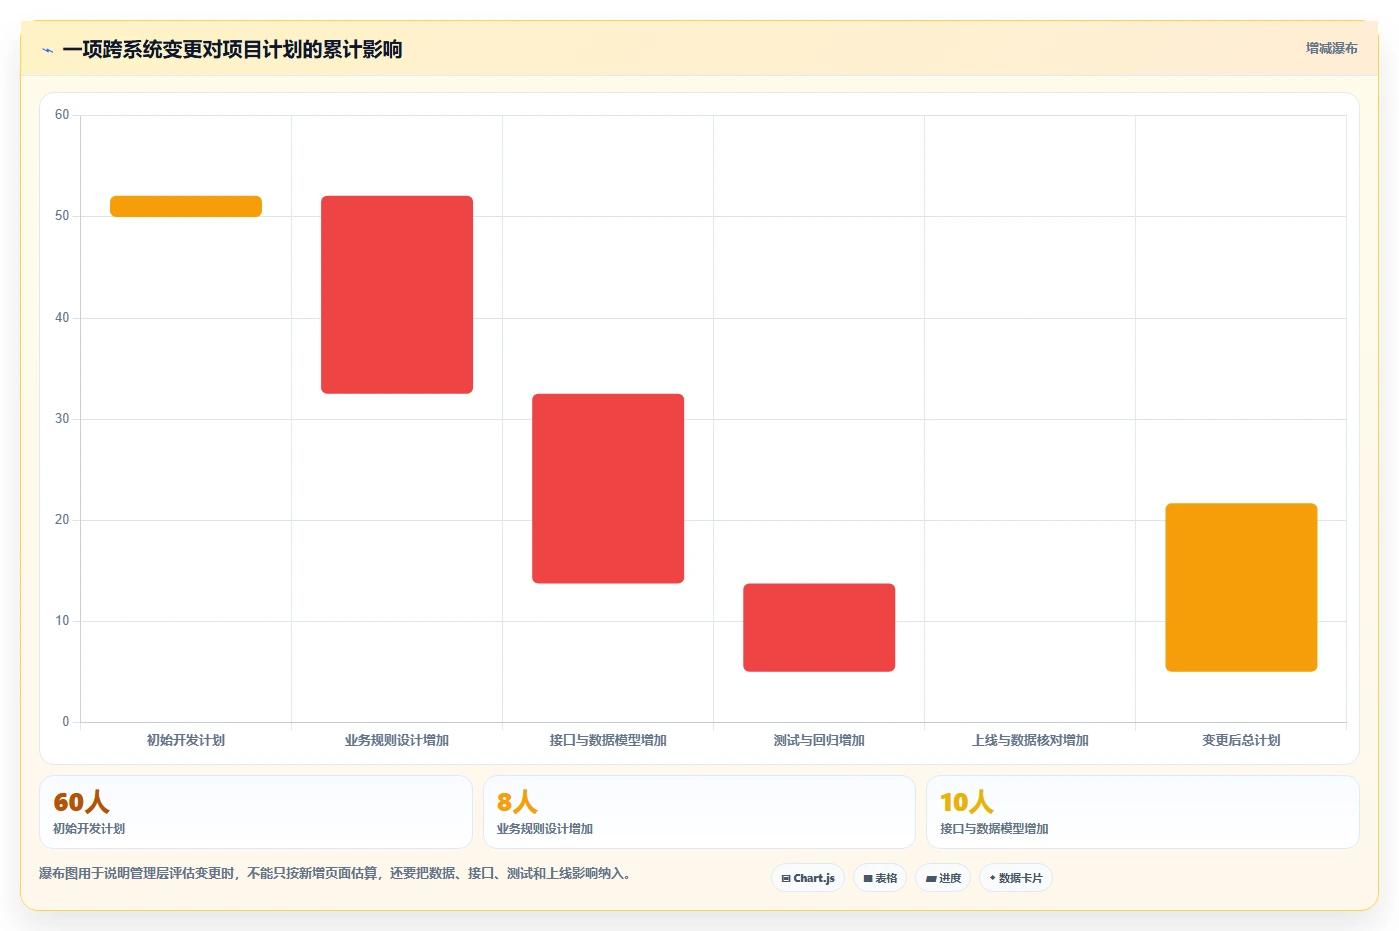Click the 初始开发计划 caption under 60人
The width and height of the screenshot is (1399, 931).
tap(89, 829)
